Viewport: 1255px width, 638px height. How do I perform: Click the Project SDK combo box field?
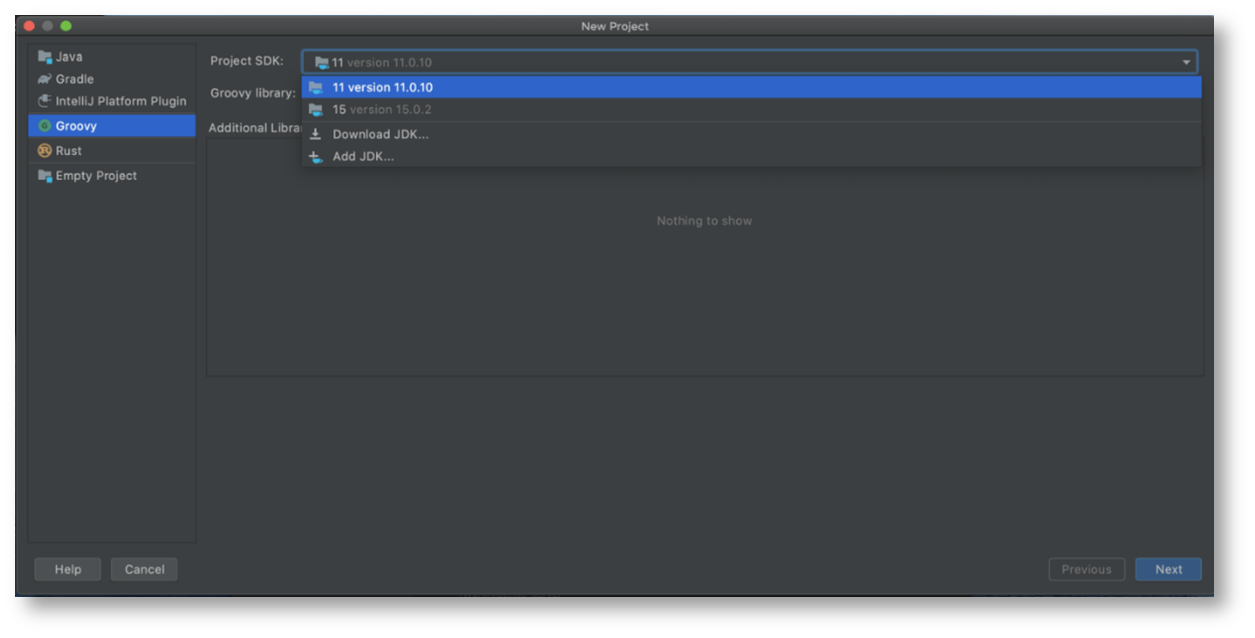(749, 62)
